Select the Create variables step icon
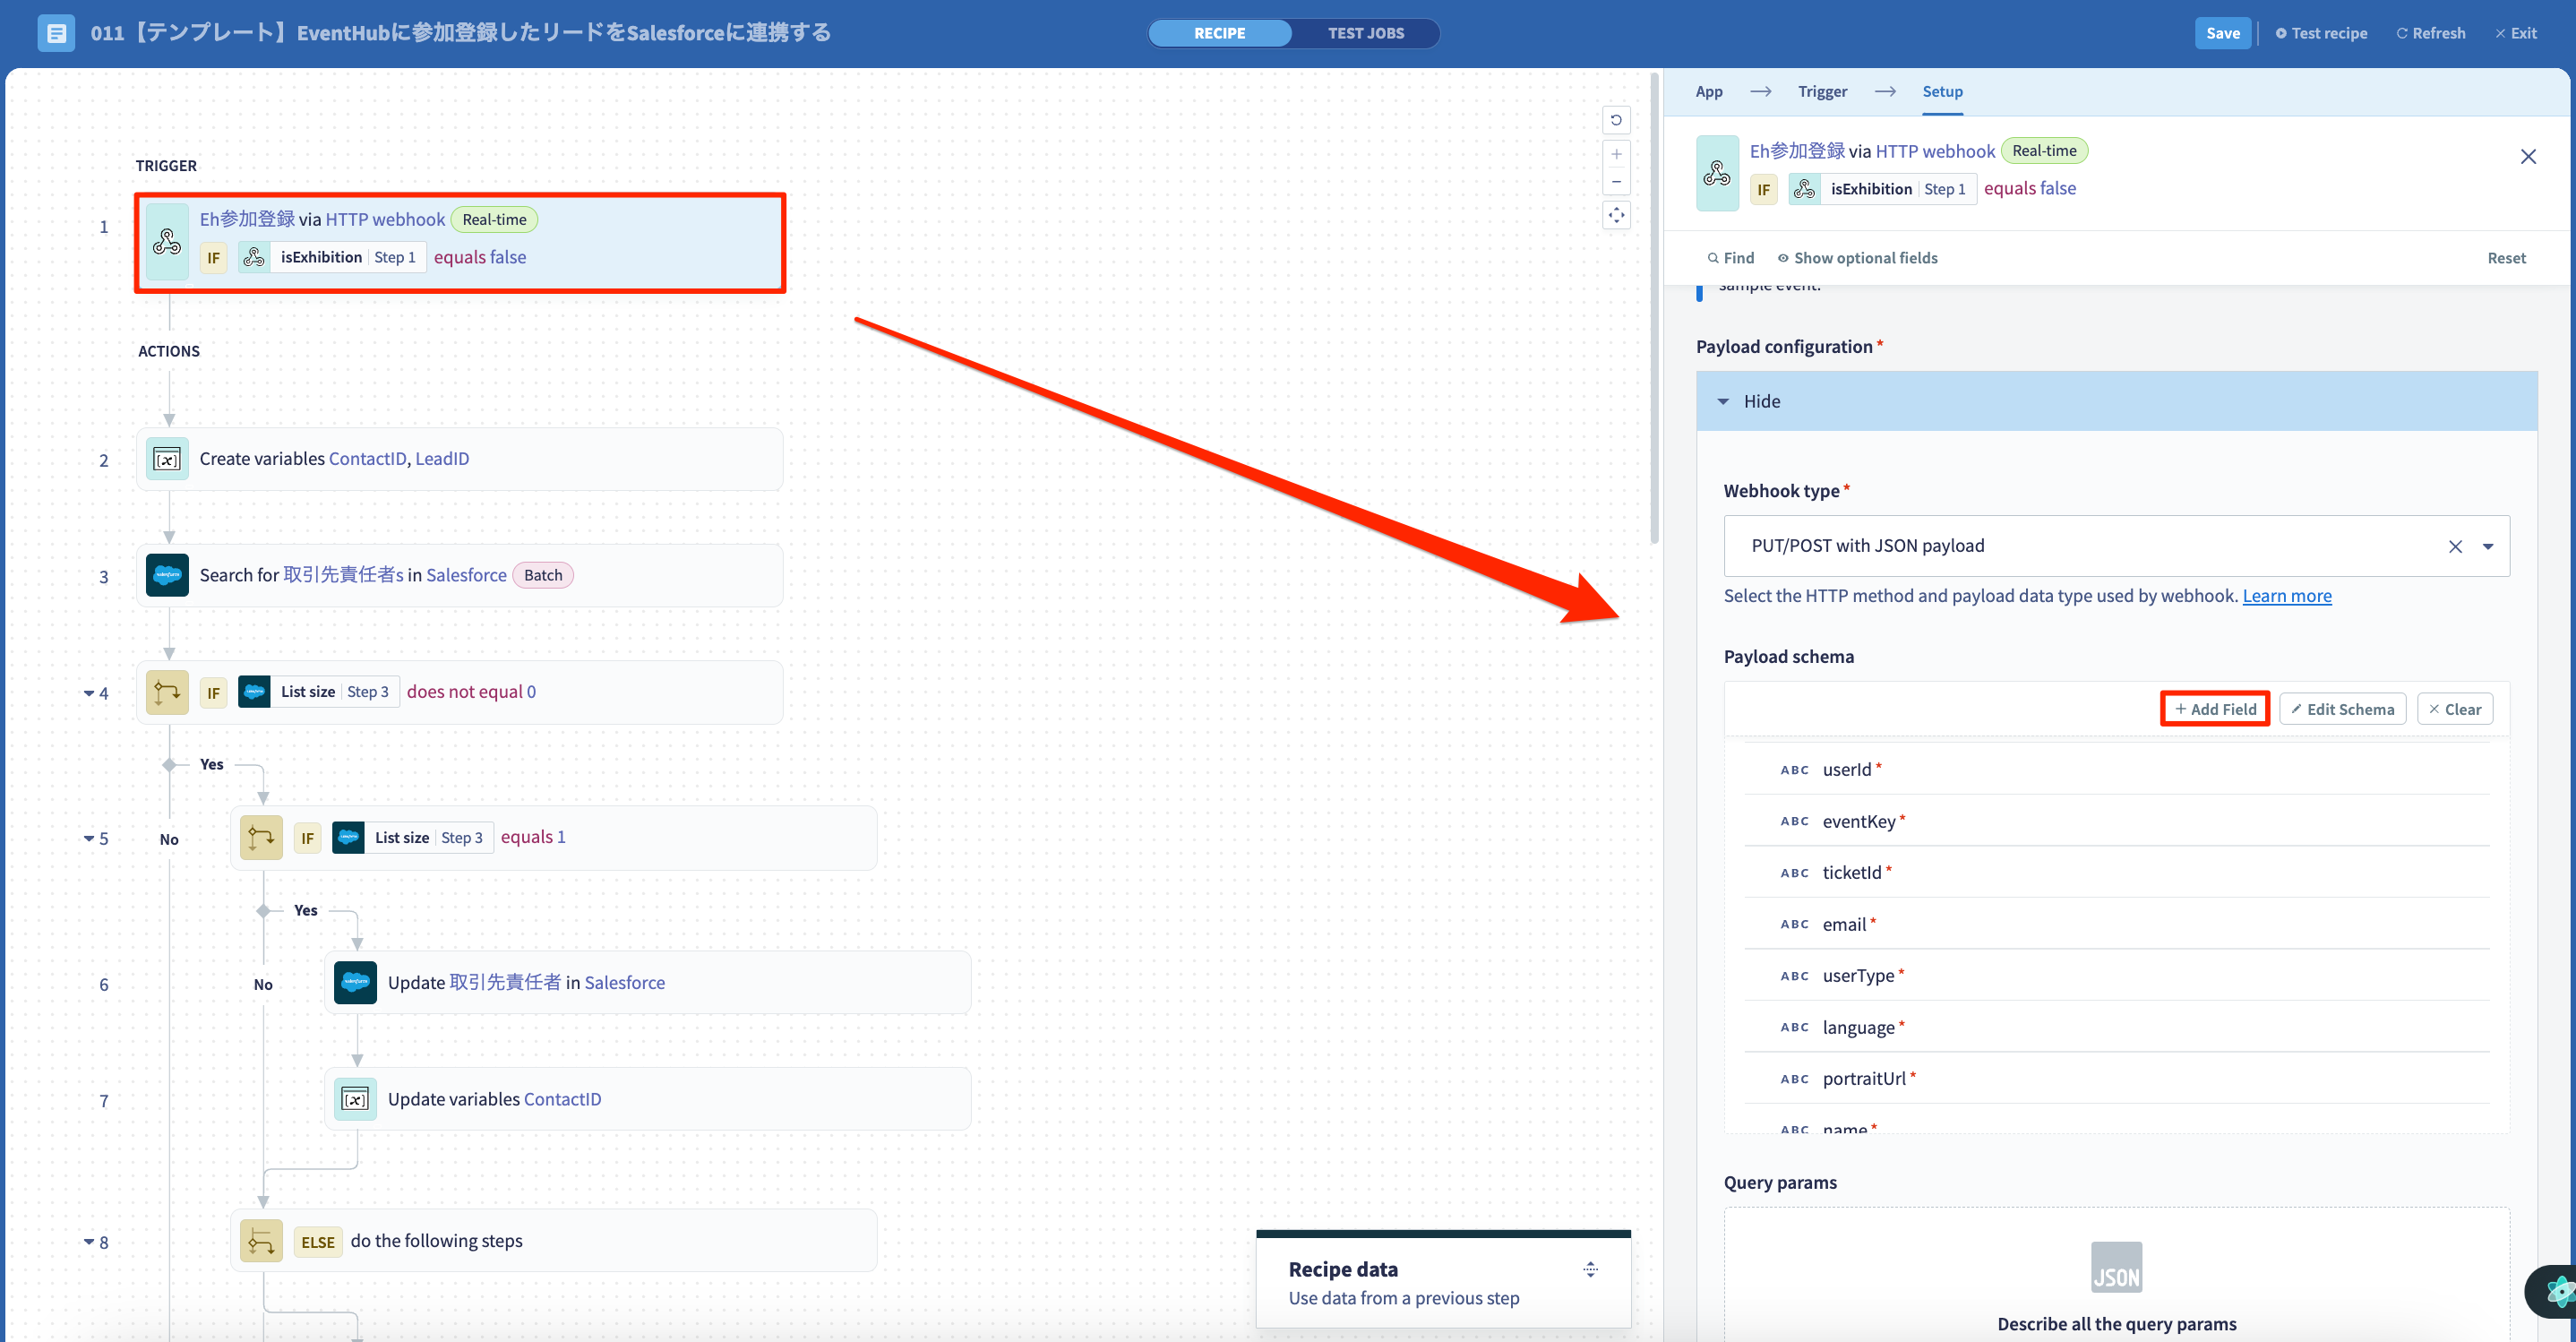This screenshot has height=1342, width=2576. click(167, 459)
